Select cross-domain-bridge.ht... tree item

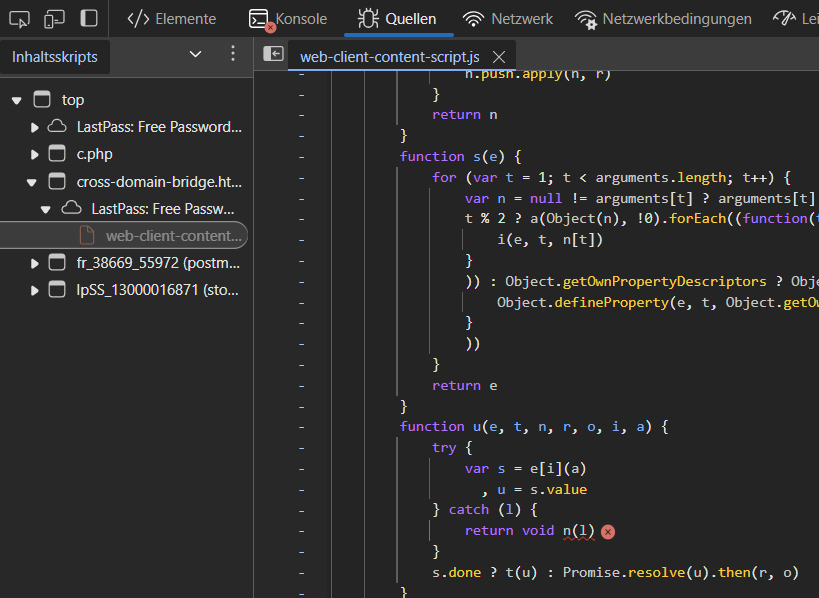(x=159, y=182)
